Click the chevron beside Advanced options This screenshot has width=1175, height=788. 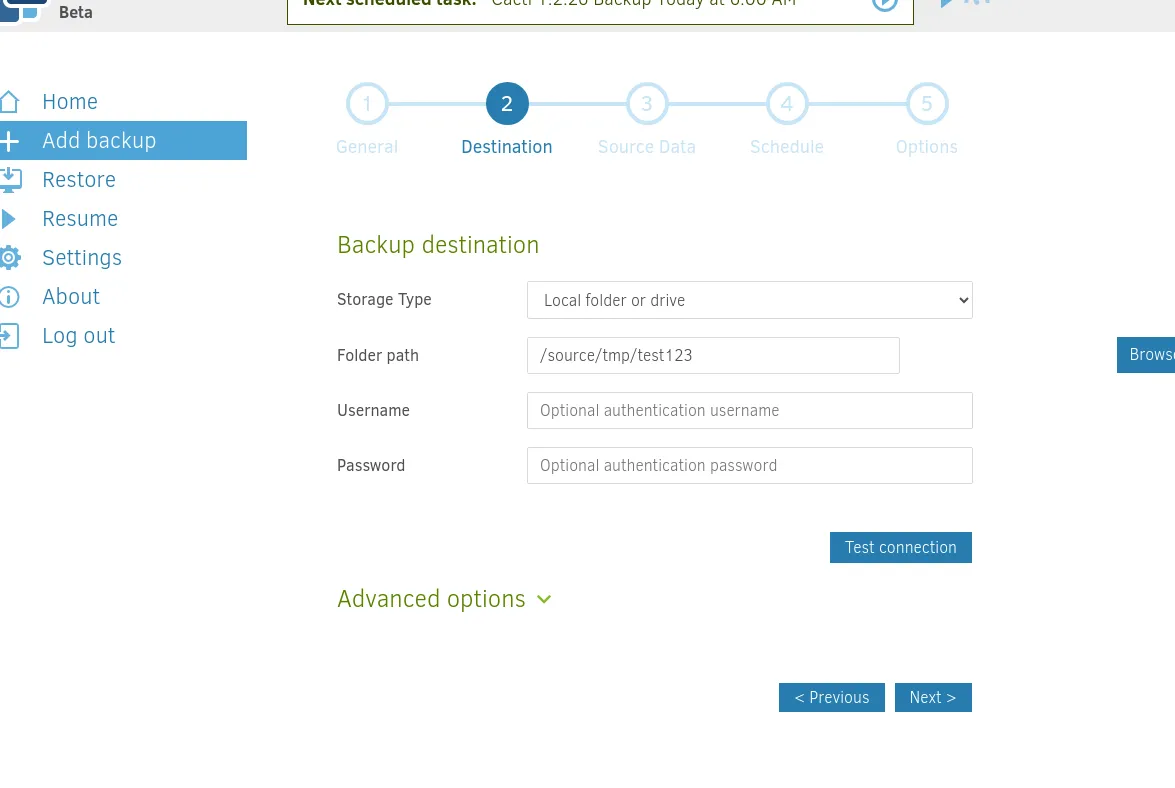pos(544,599)
